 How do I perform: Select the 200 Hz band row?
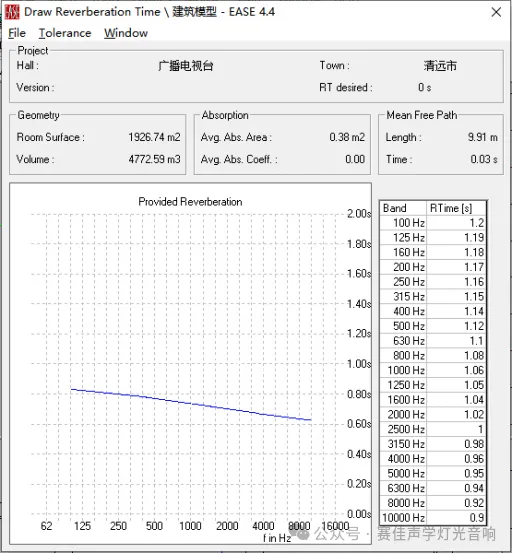click(433, 267)
